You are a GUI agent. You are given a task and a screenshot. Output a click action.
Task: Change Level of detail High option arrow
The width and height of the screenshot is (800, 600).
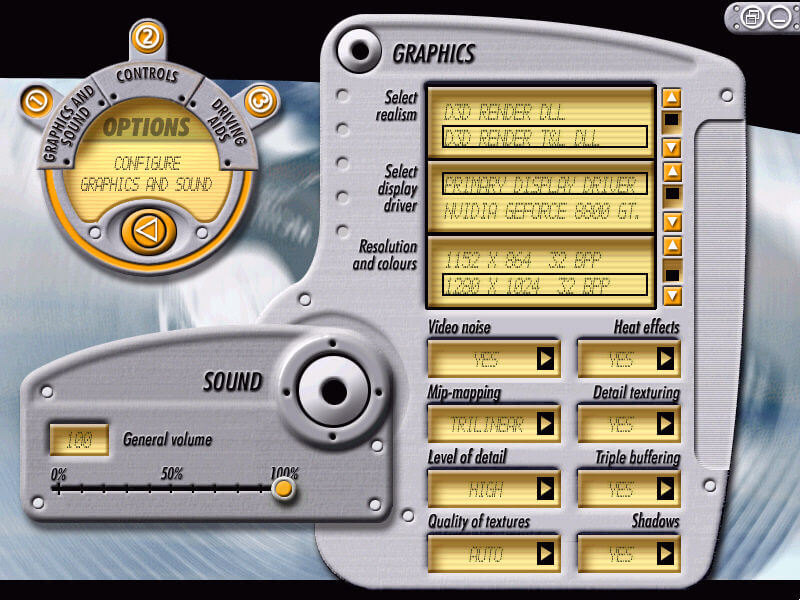tap(545, 489)
